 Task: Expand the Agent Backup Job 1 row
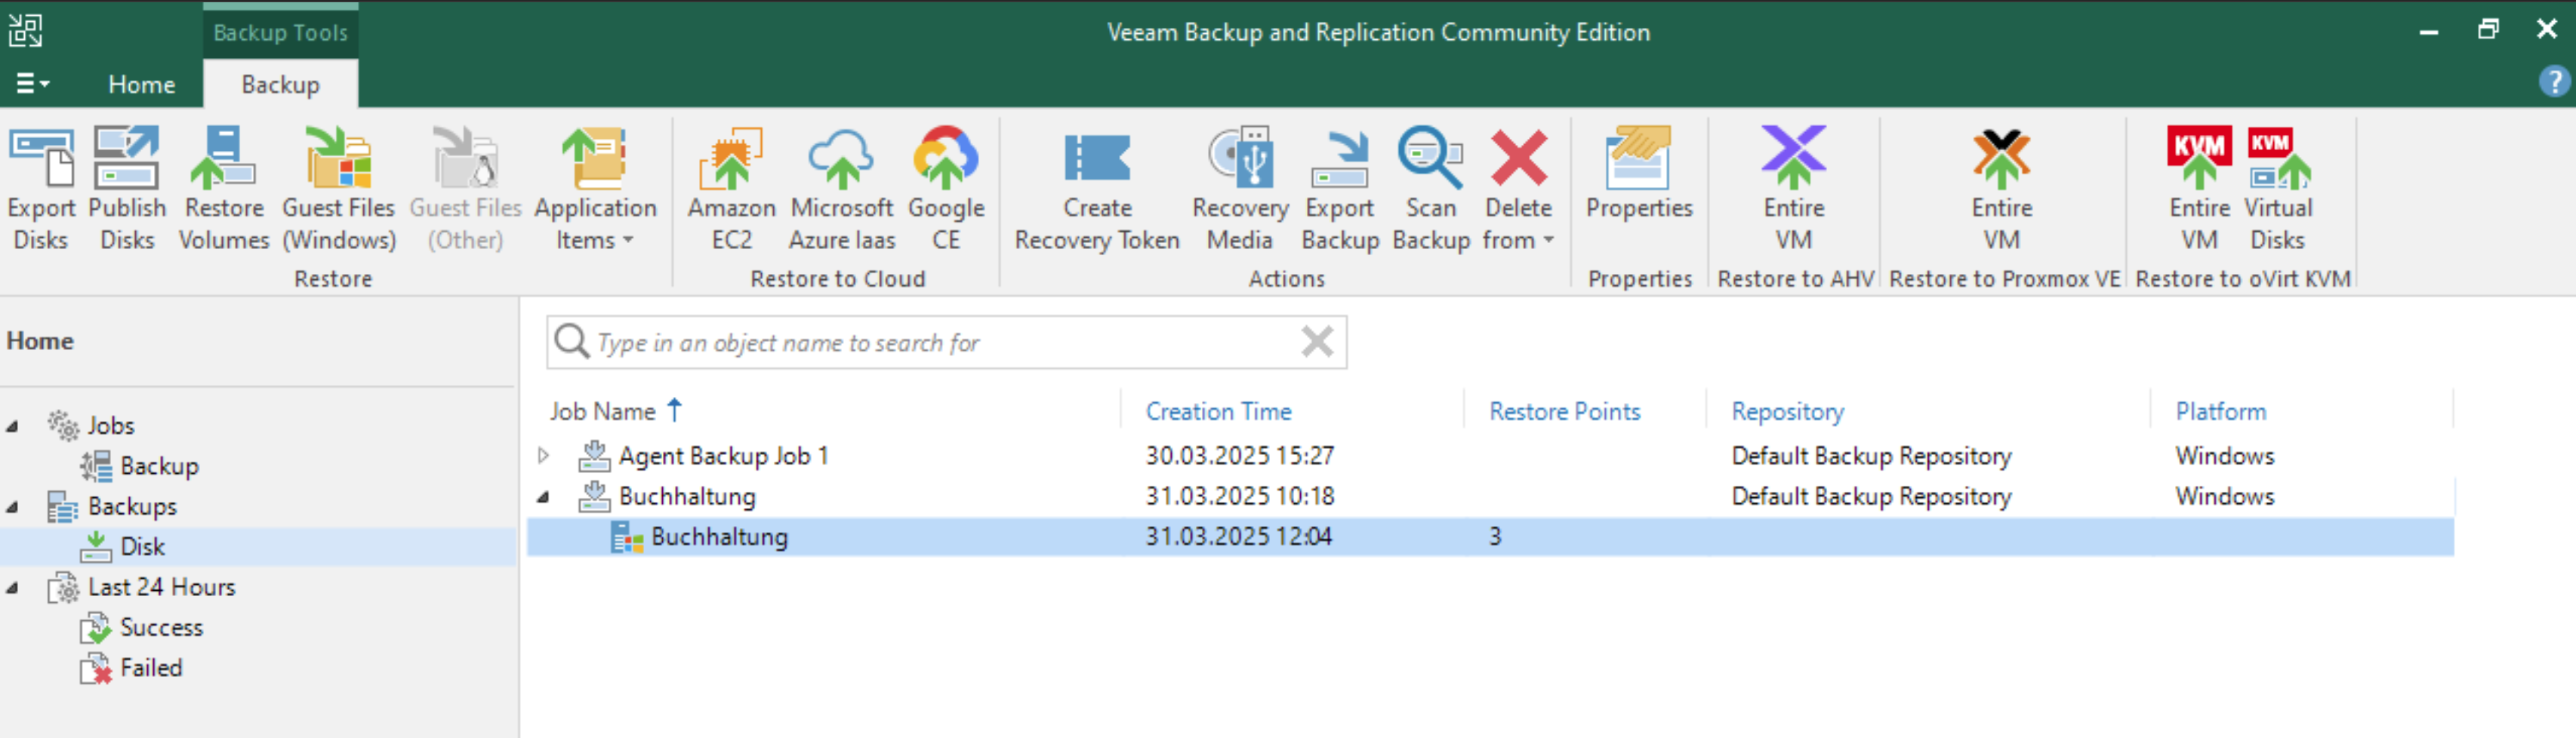pos(544,455)
